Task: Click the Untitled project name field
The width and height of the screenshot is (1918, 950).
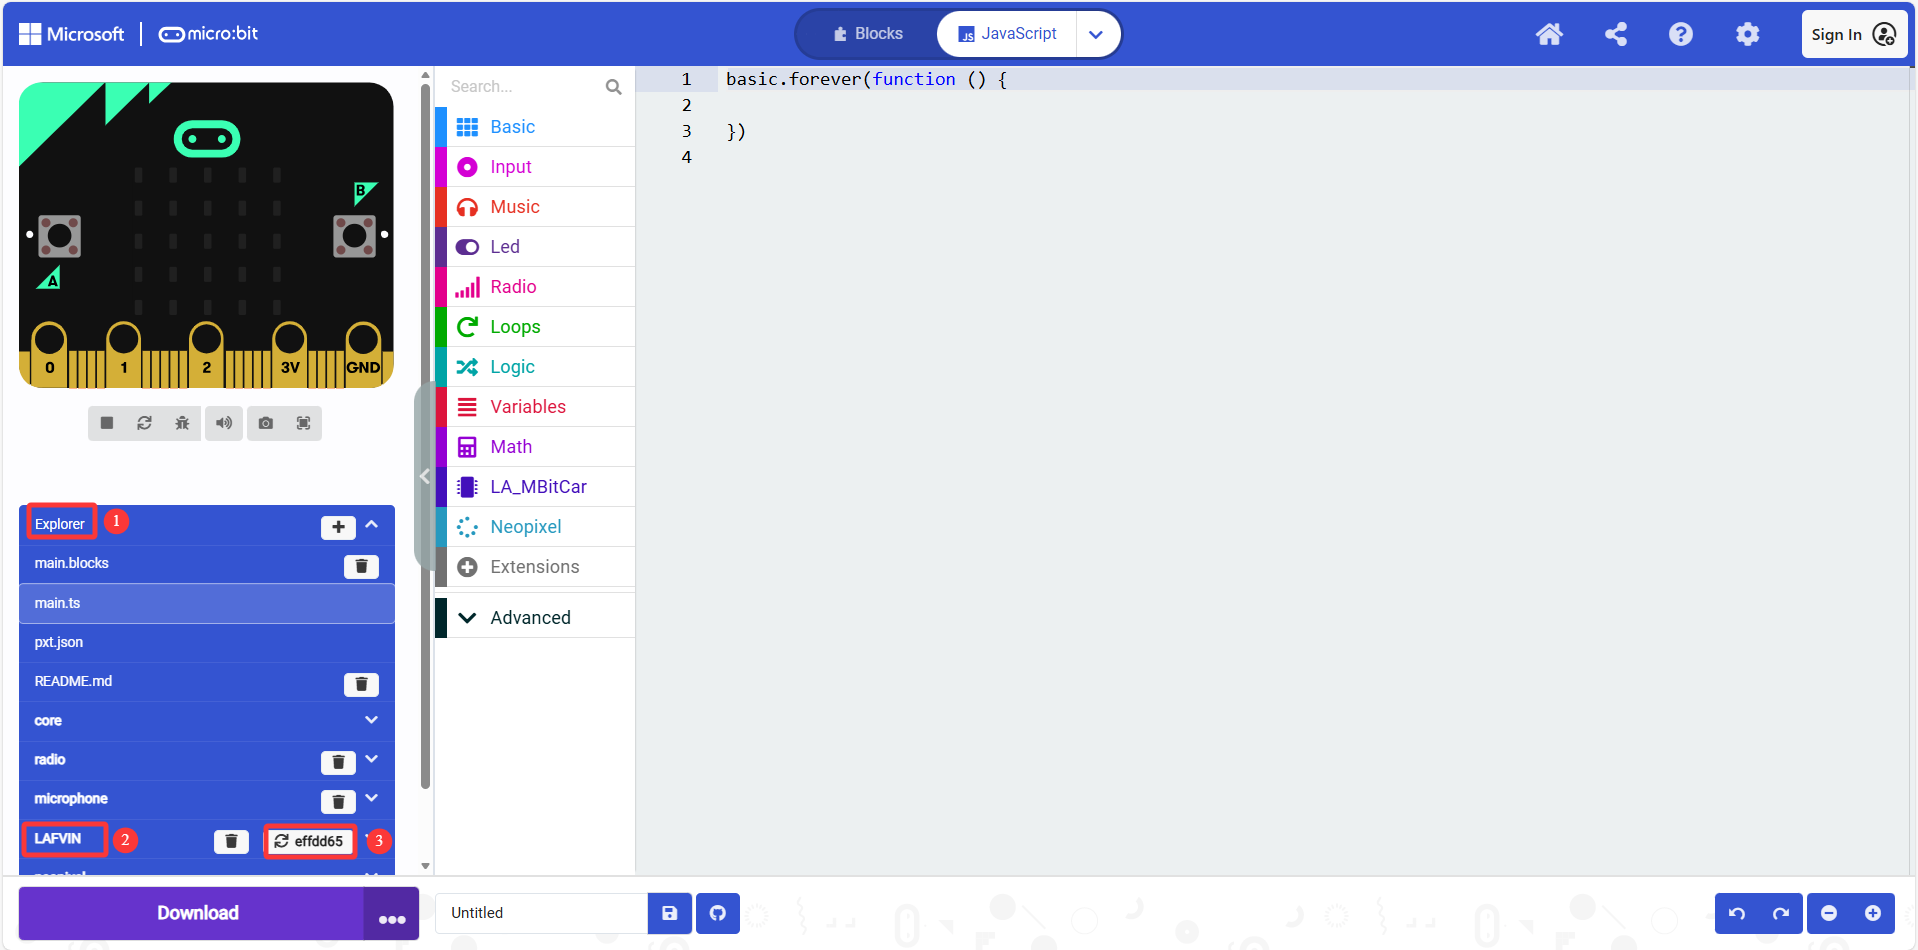Action: tap(542, 913)
